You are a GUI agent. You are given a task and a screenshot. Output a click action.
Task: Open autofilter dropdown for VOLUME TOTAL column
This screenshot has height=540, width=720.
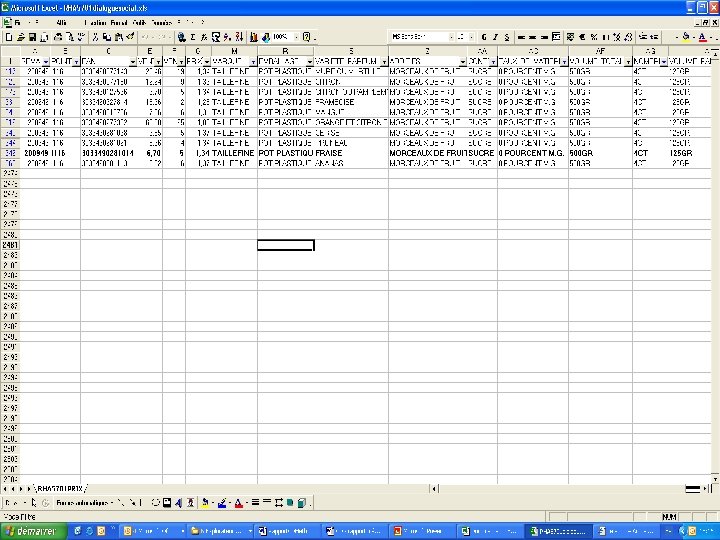click(x=628, y=62)
